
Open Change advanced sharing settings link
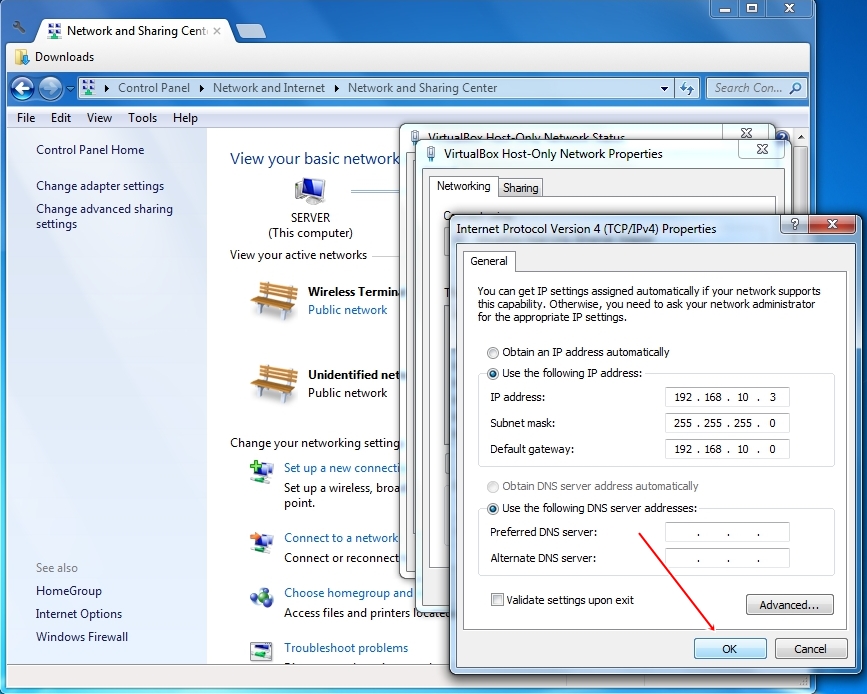point(105,216)
